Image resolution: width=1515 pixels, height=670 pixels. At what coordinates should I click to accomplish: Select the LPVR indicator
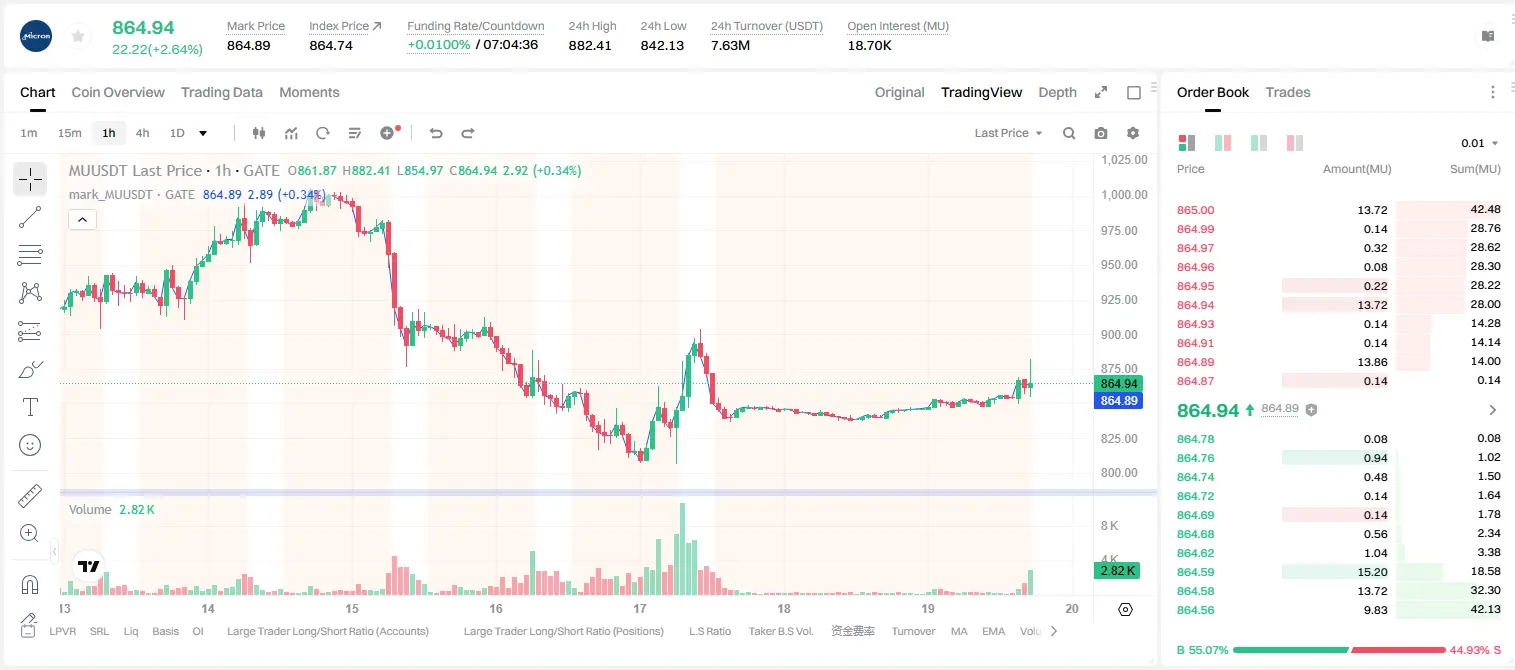click(63, 631)
